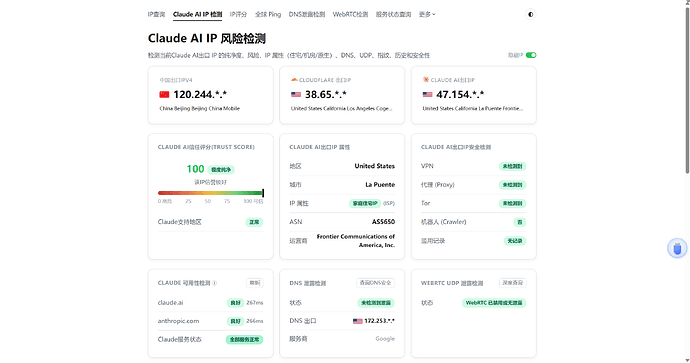Click the 未检测到泄露 DNS status badge
This screenshot has height=363, width=690.
point(376,303)
